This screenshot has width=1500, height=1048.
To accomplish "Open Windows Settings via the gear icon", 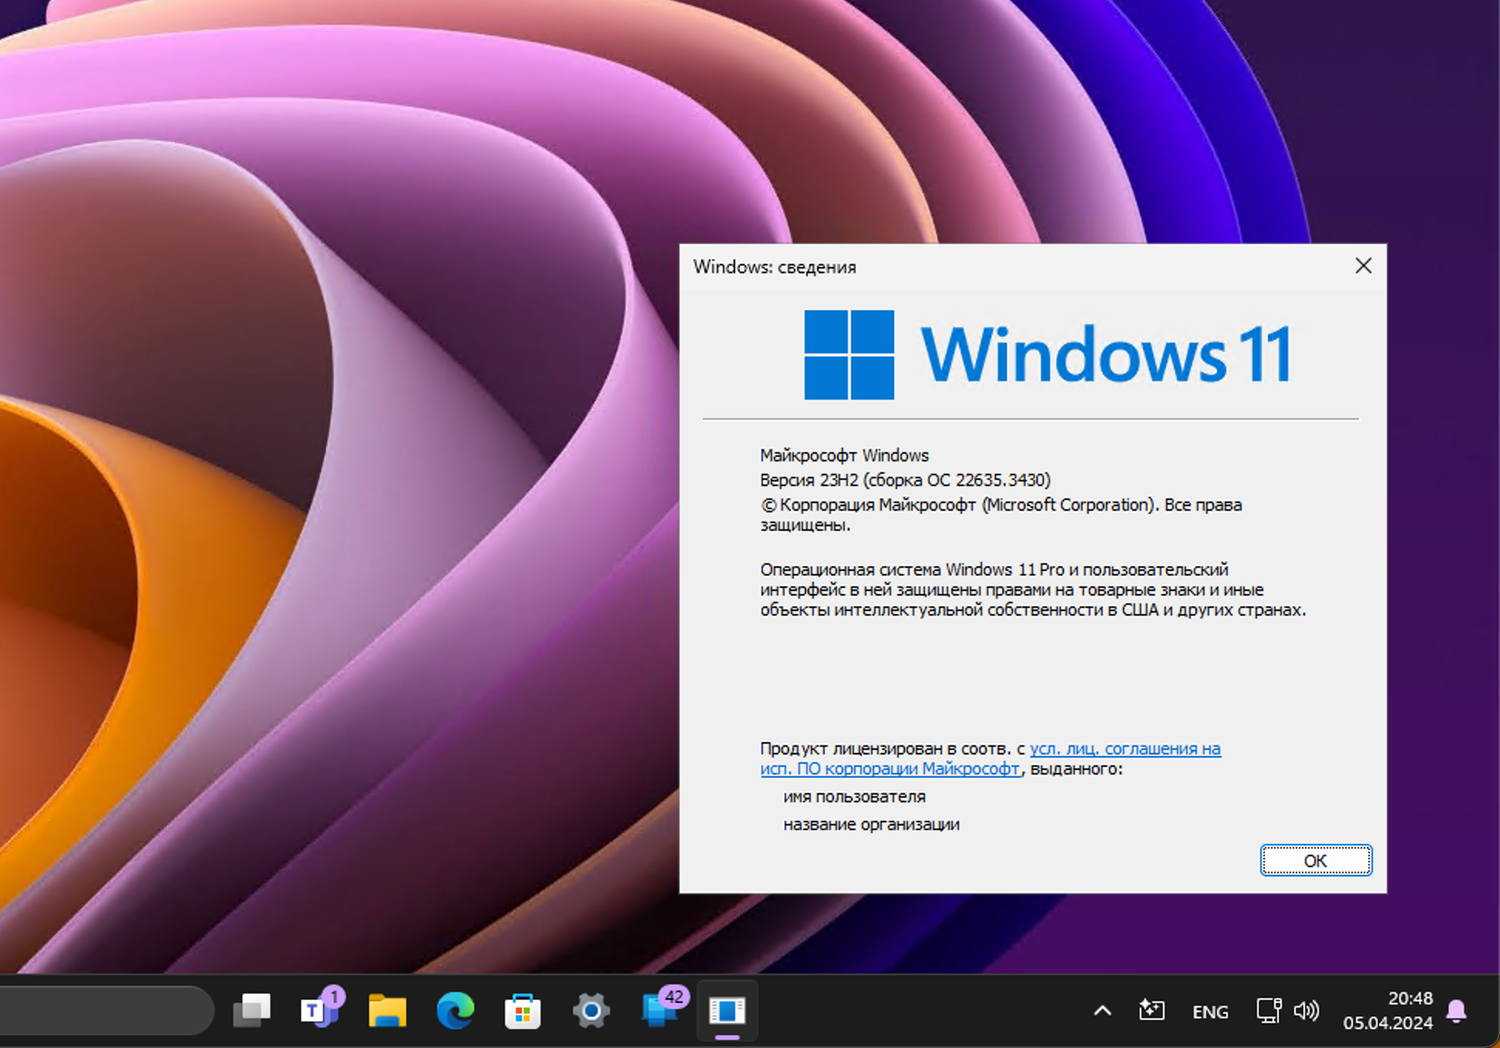I will click(x=591, y=1011).
